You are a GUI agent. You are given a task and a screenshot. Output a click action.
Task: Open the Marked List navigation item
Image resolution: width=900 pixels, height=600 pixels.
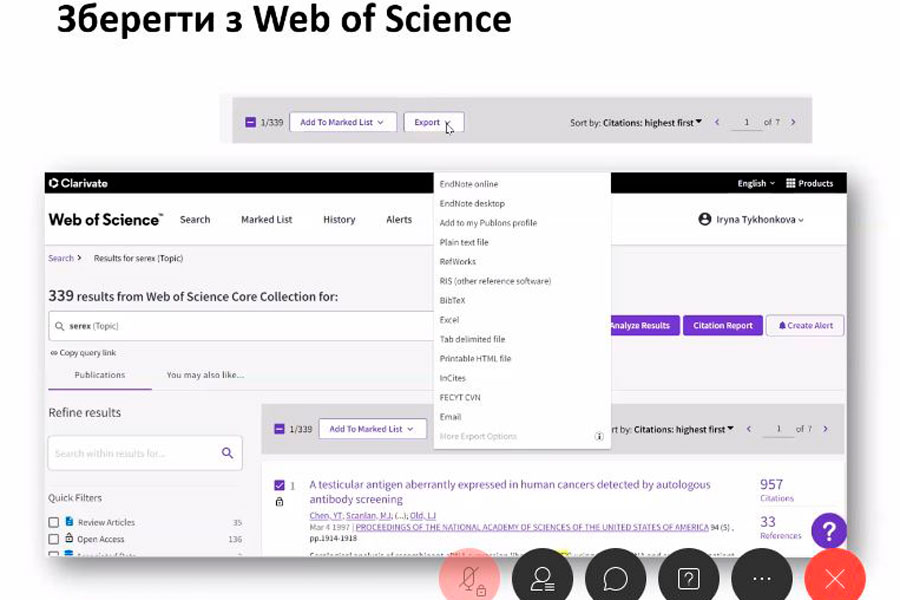click(266, 219)
